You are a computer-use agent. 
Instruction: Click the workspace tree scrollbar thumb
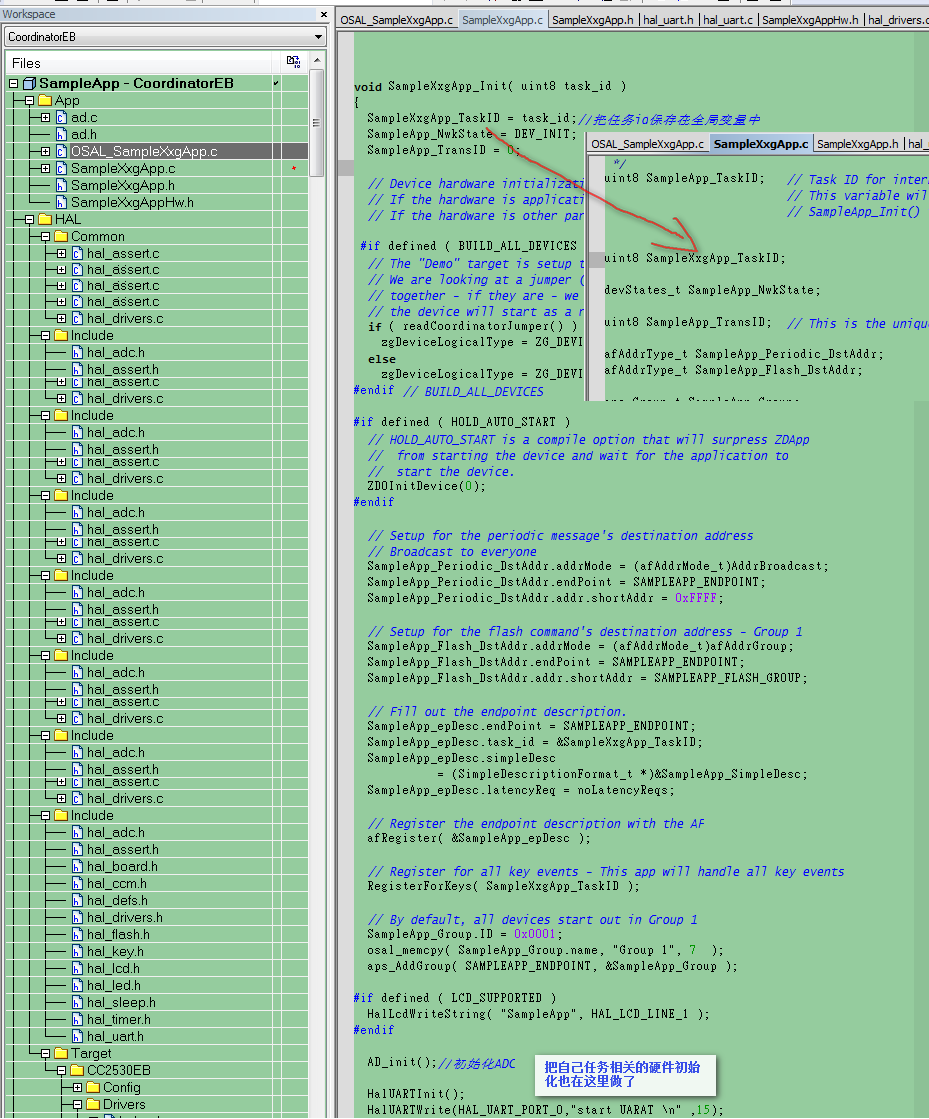coord(318,122)
